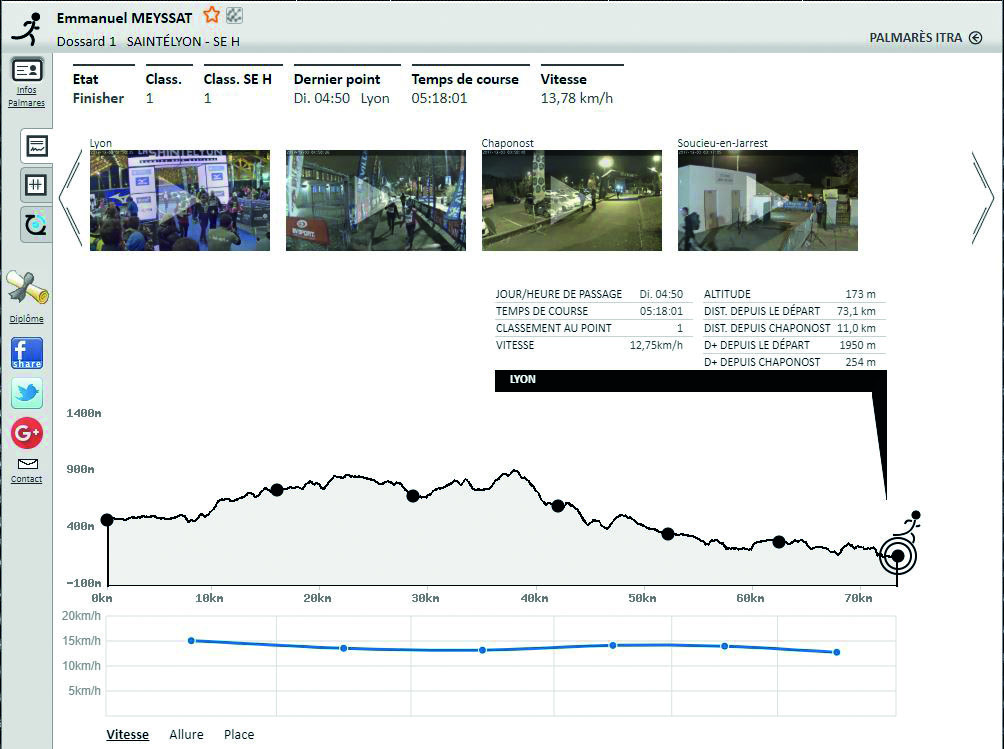1004x749 pixels.
Task: Open the Soucieu-en-Jarrest checkpoint photo
Action: pos(767,200)
